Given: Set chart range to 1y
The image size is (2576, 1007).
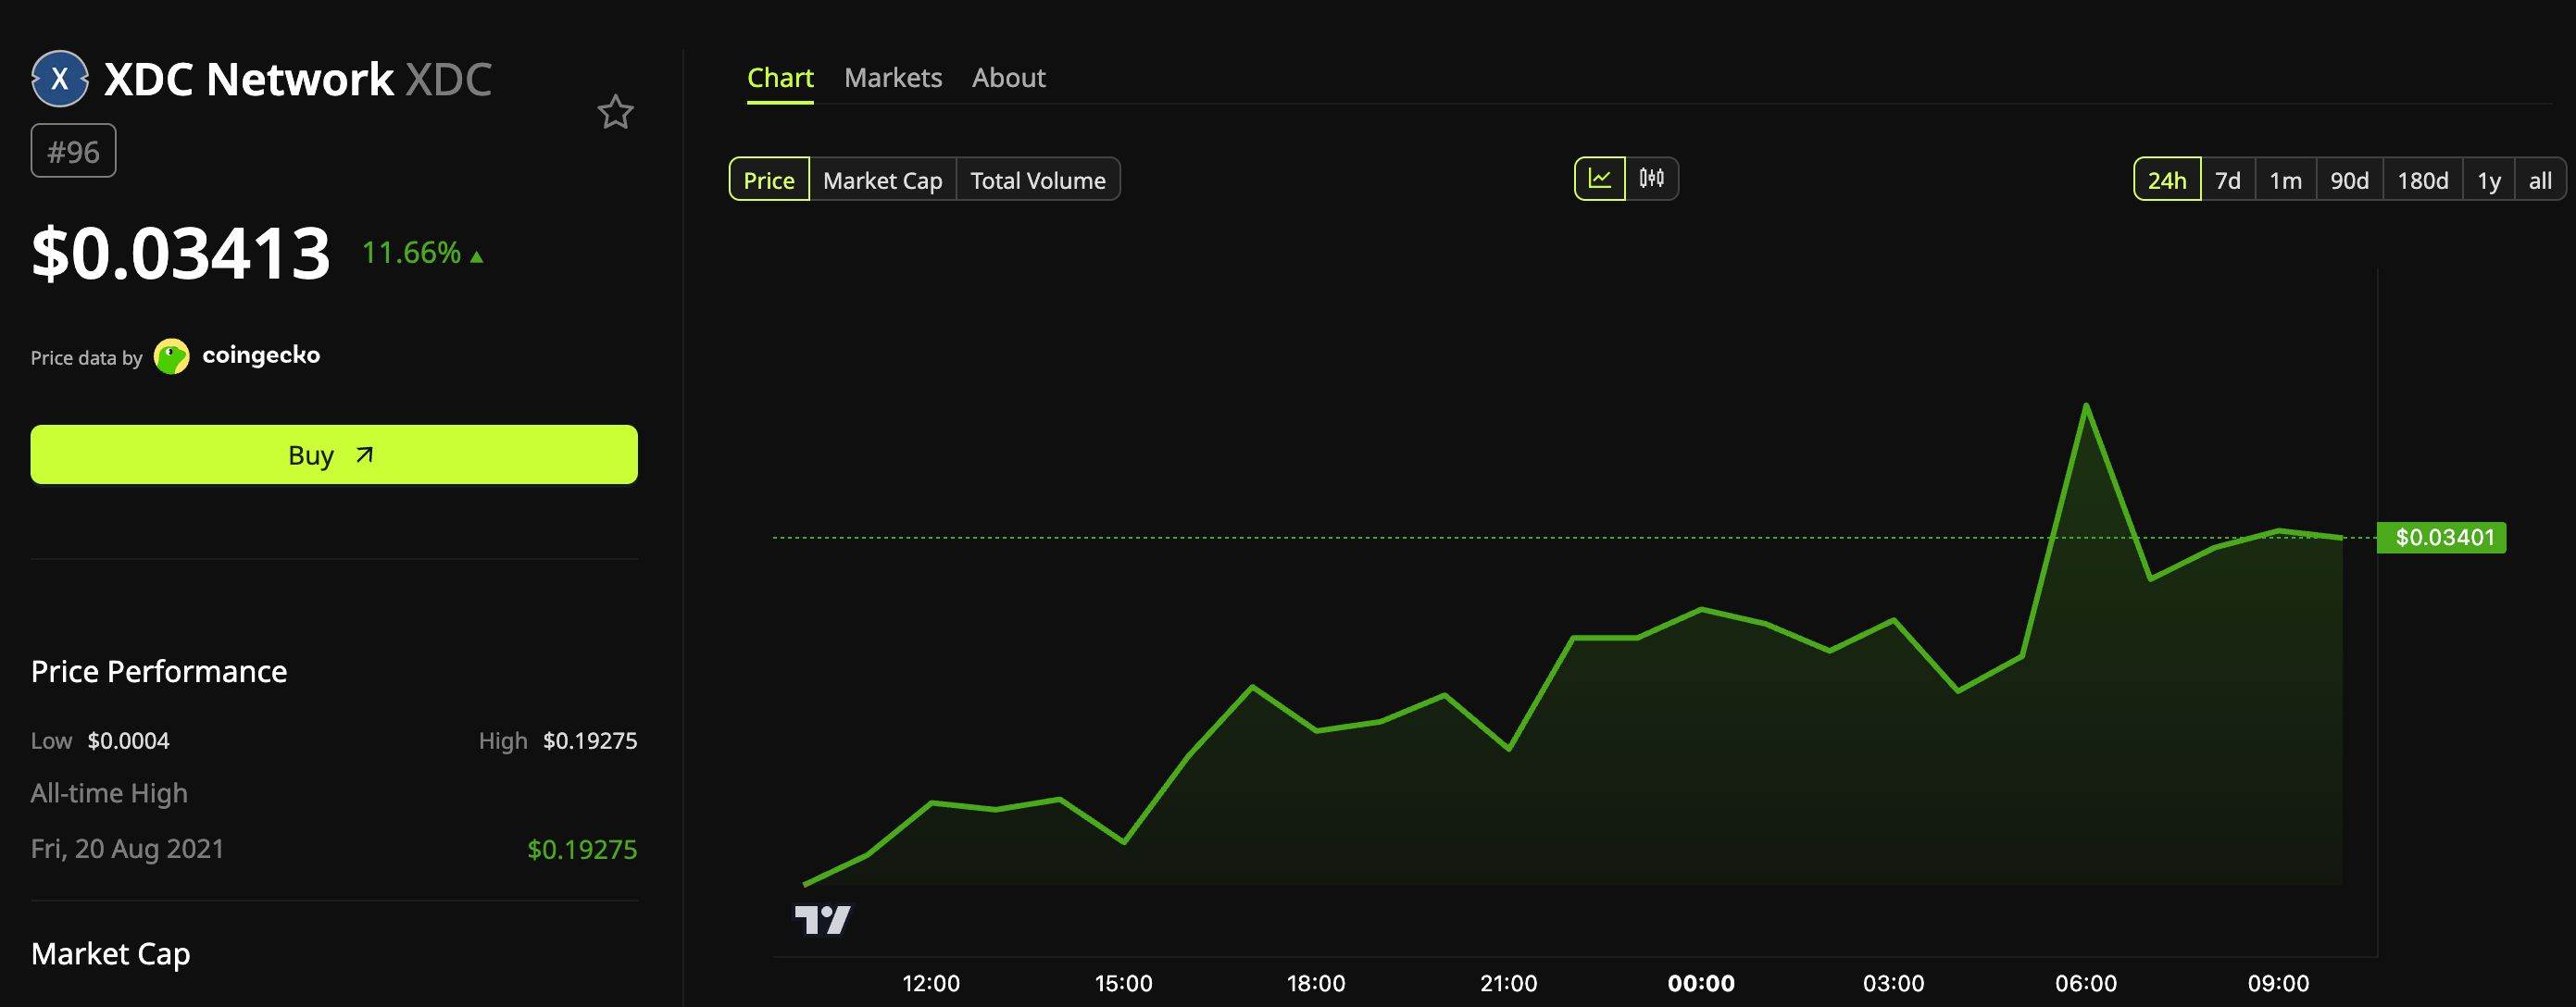Looking at the screenshot, I should pos(2489,180).
